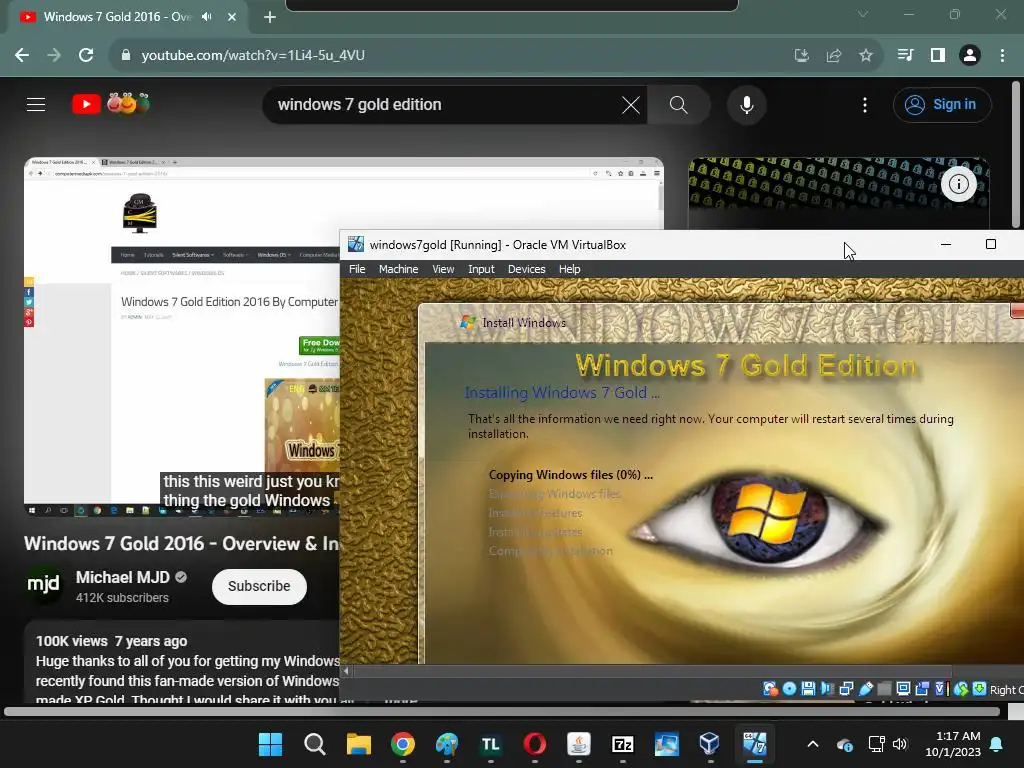Viewport: 1024px width, 768px height.
Task: Clear the YouTube search box with X
Action: (x=631, y=104)
